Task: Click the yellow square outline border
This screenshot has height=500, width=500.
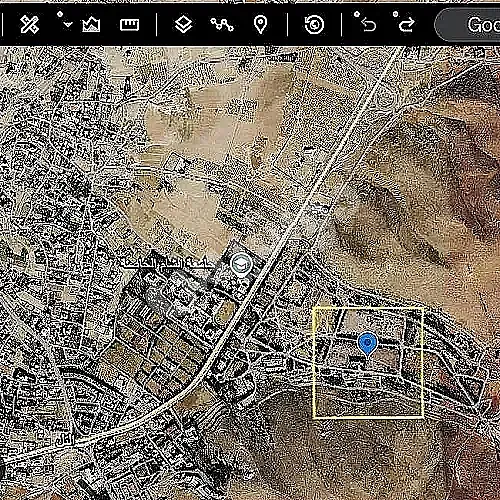Action: pyautogui.click(x=314, y=363)
